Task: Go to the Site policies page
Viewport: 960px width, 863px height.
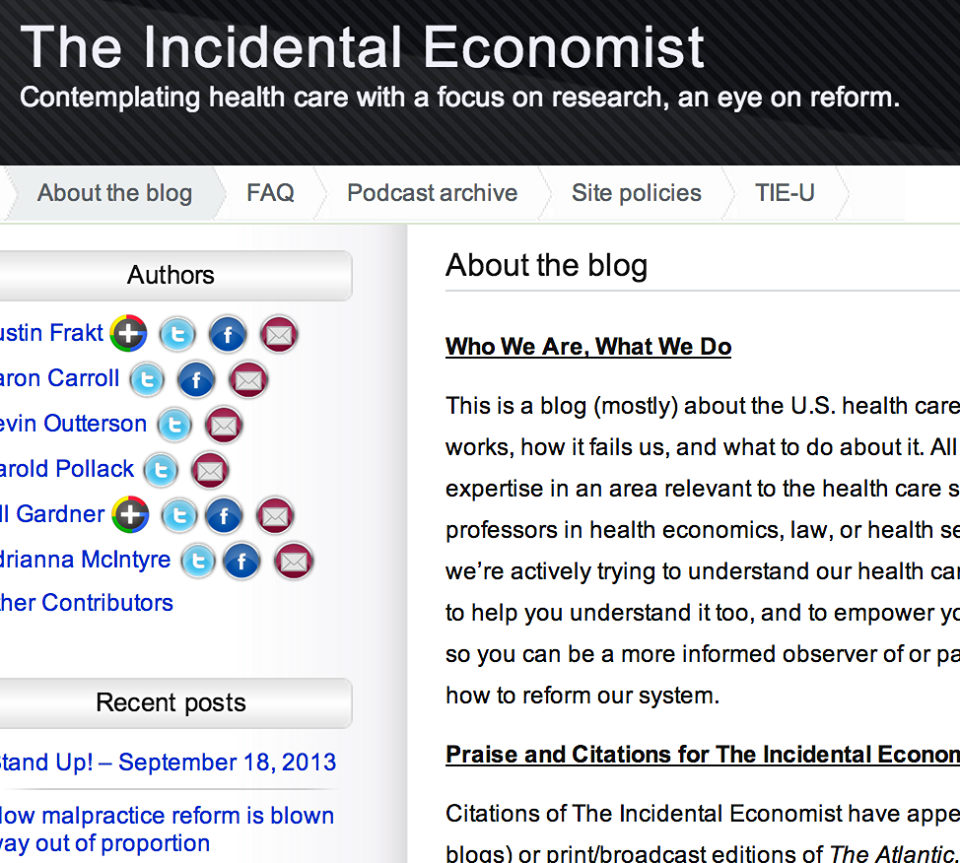Action: (x=636, y=193)
